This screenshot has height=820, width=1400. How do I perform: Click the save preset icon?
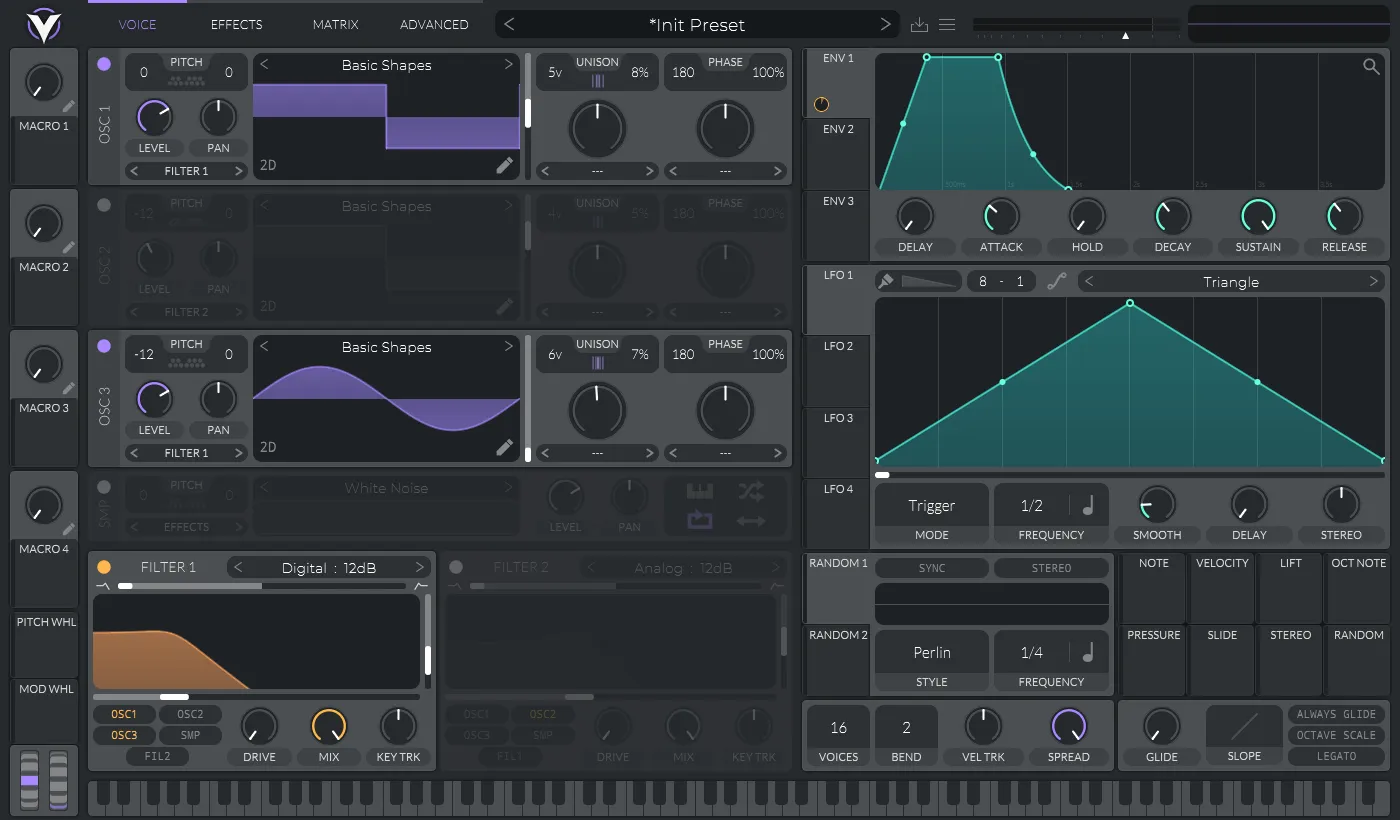(x=920, y=25)
